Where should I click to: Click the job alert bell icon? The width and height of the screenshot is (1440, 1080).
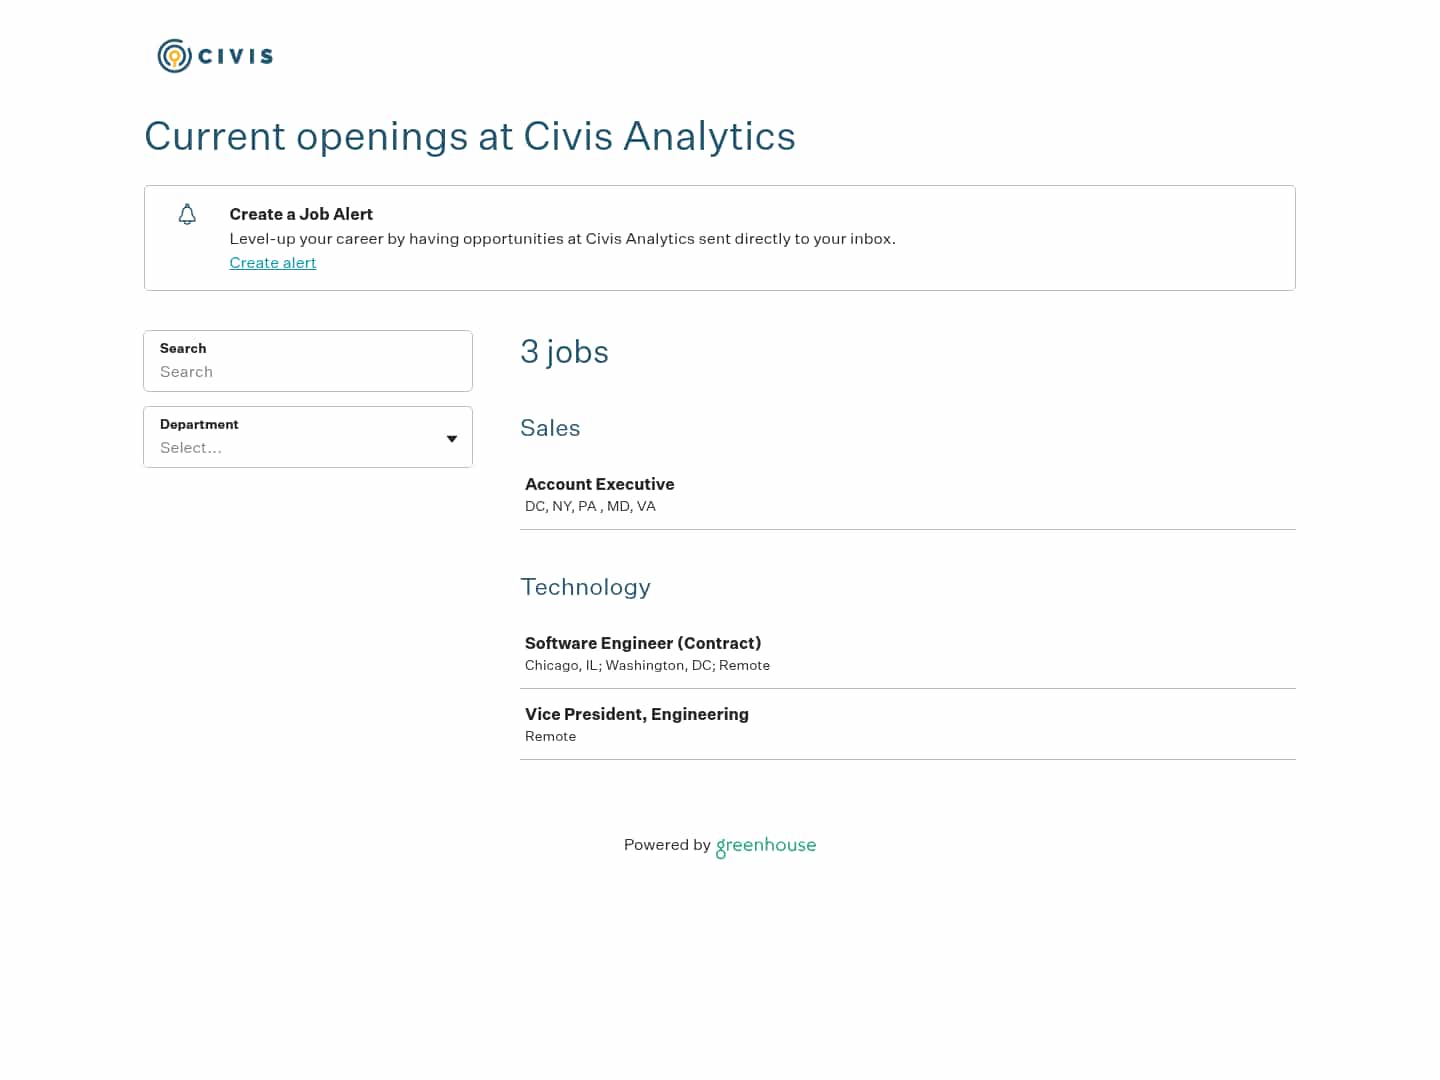point(187,214)
